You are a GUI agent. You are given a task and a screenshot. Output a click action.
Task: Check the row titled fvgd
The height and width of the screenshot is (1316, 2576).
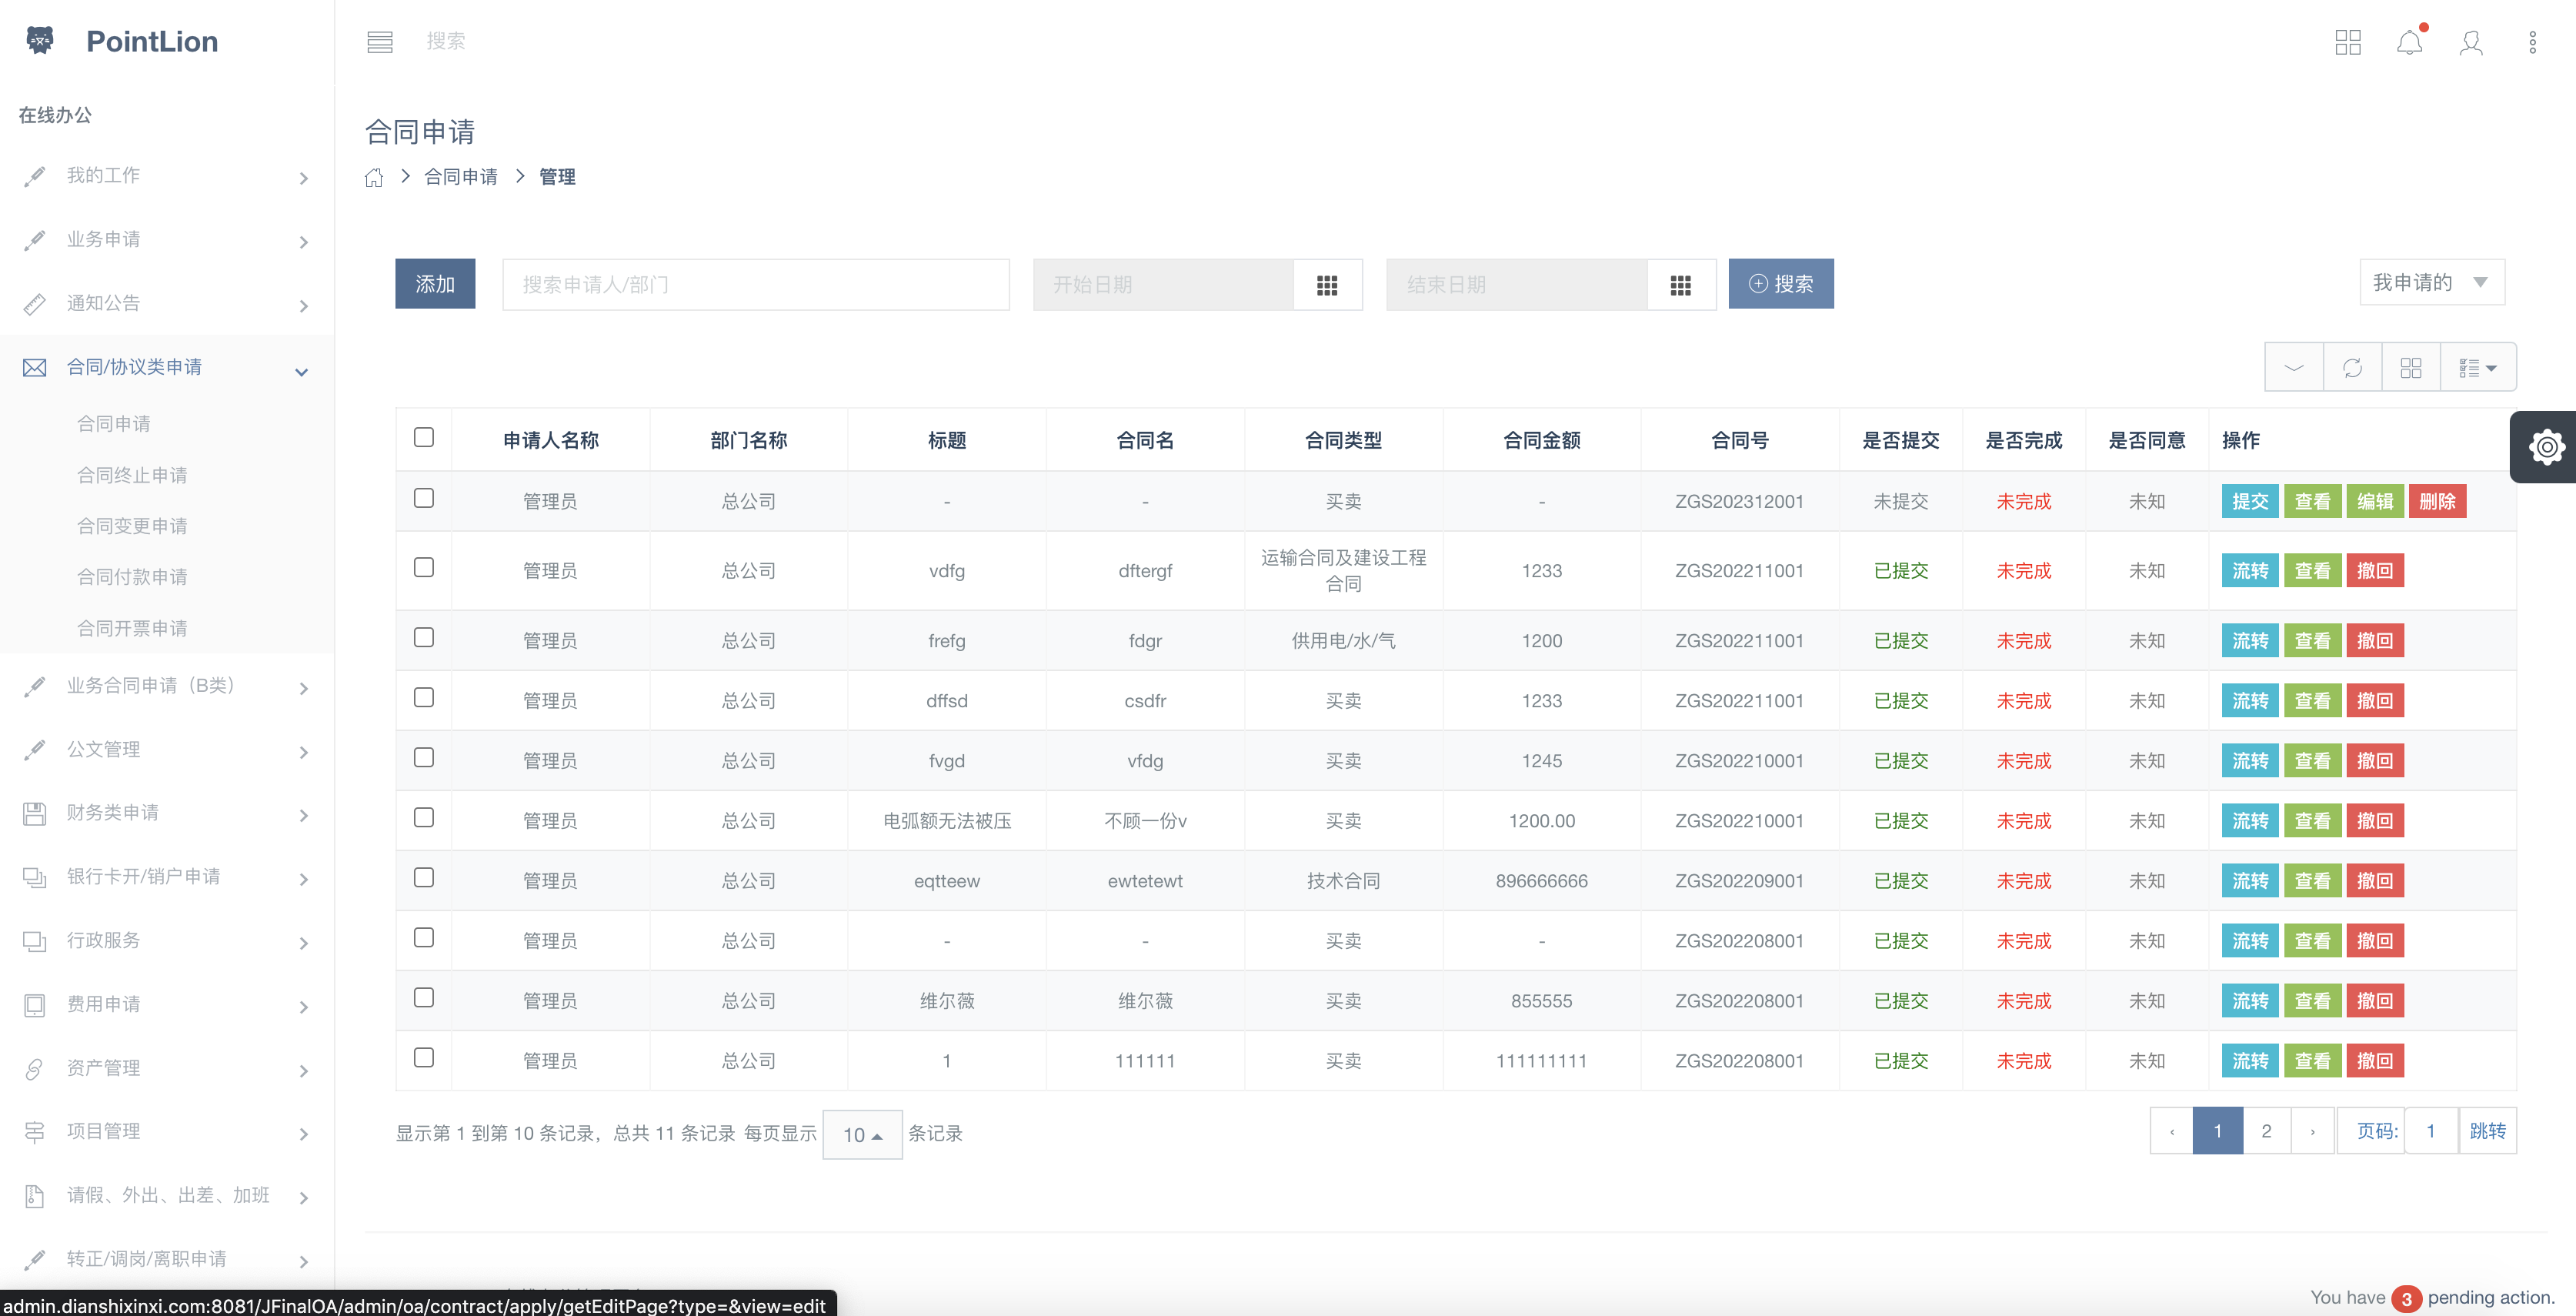pyautogui.click(x=424, y=758)
